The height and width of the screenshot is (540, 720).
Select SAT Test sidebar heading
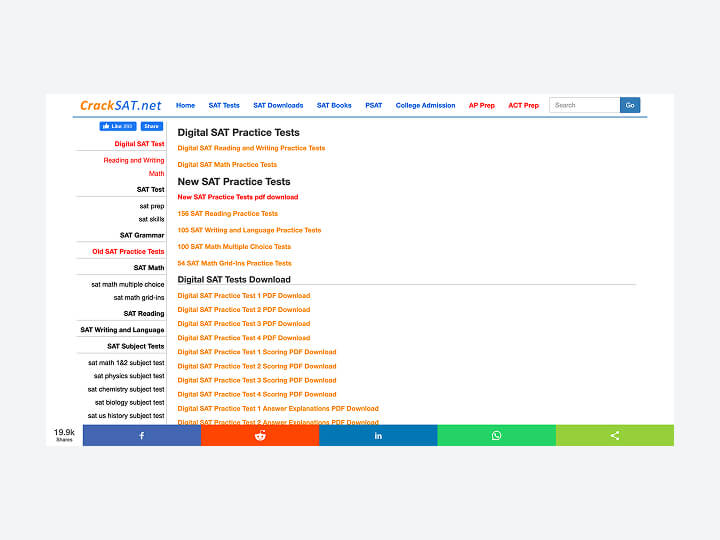click(x=150, y=190)
